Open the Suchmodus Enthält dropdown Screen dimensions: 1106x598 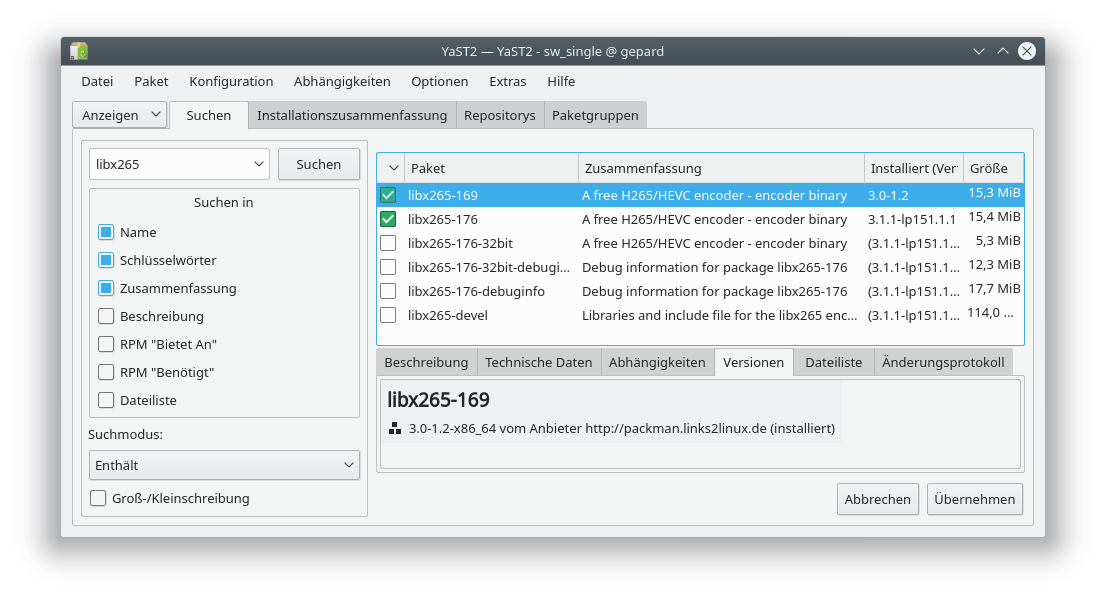(224, 465)
